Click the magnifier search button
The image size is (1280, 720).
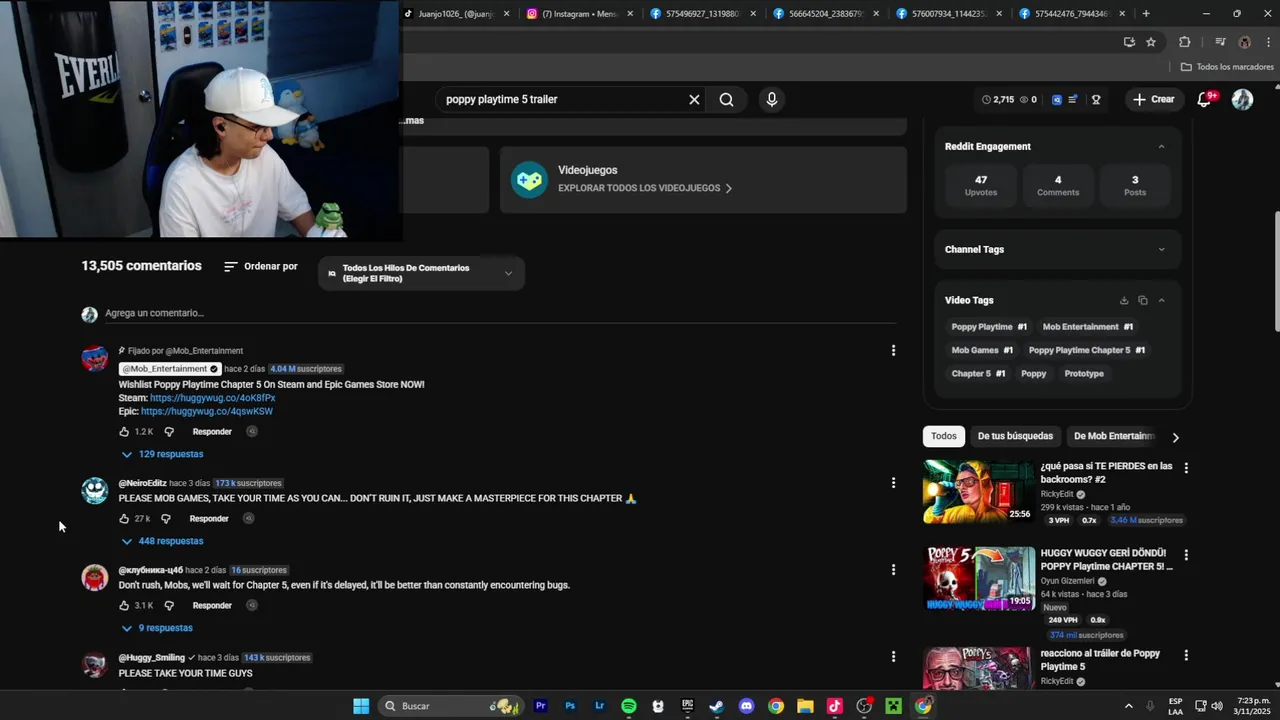727,99
